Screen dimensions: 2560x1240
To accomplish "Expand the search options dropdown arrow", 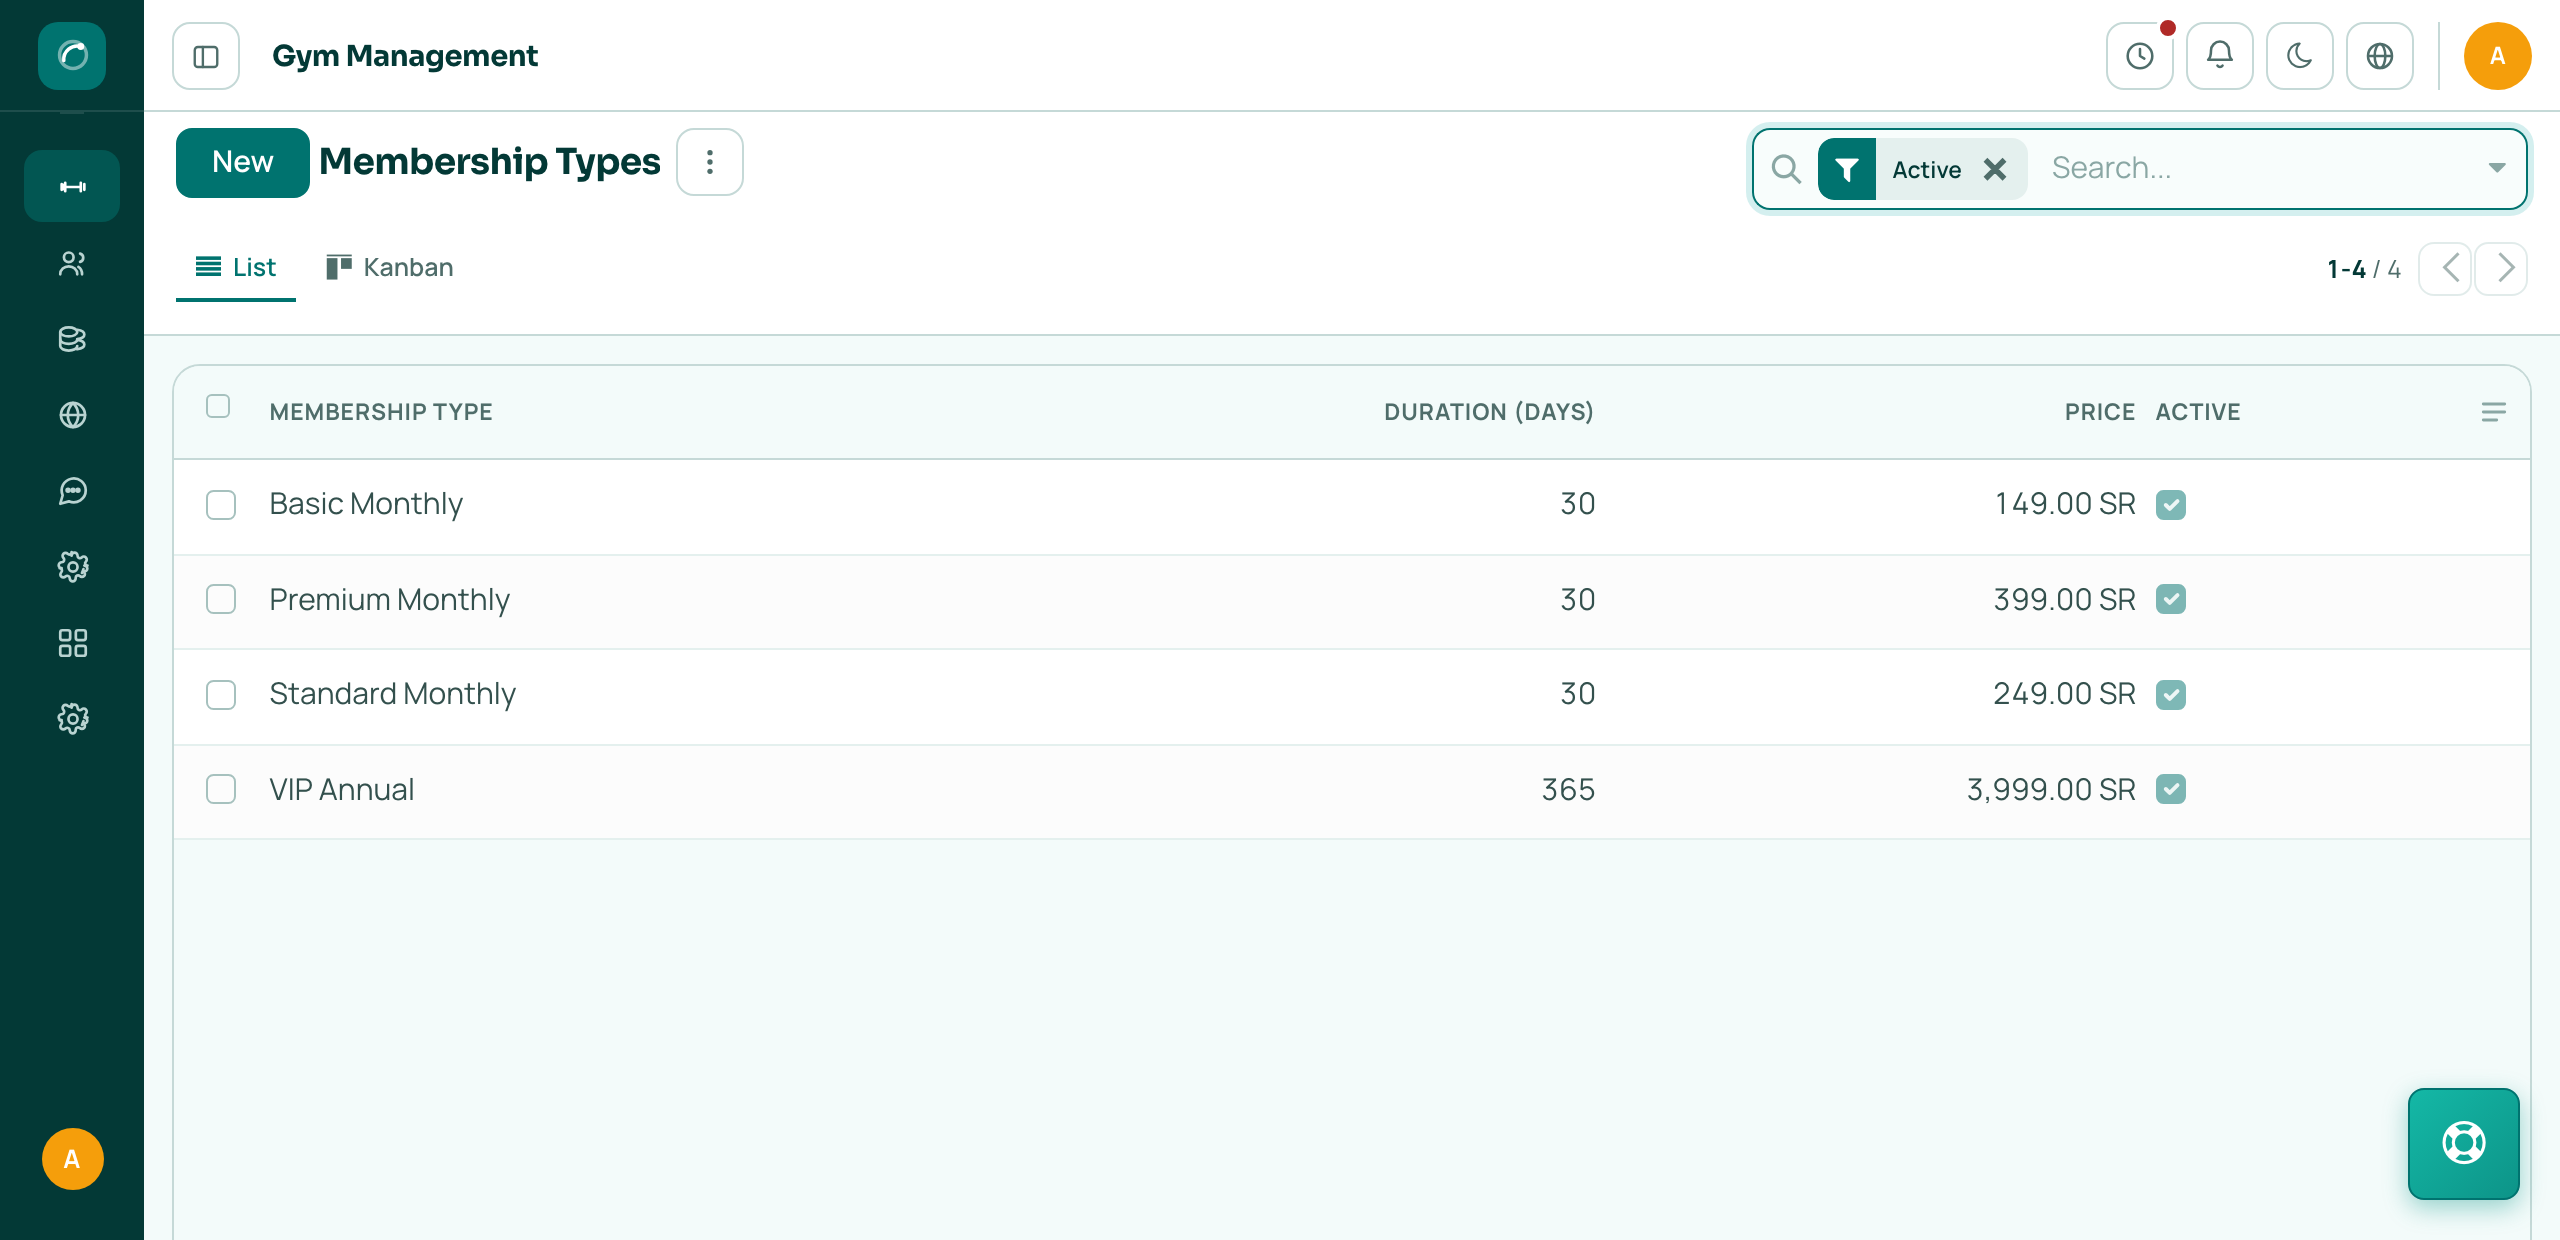I will coord(2497,168).
